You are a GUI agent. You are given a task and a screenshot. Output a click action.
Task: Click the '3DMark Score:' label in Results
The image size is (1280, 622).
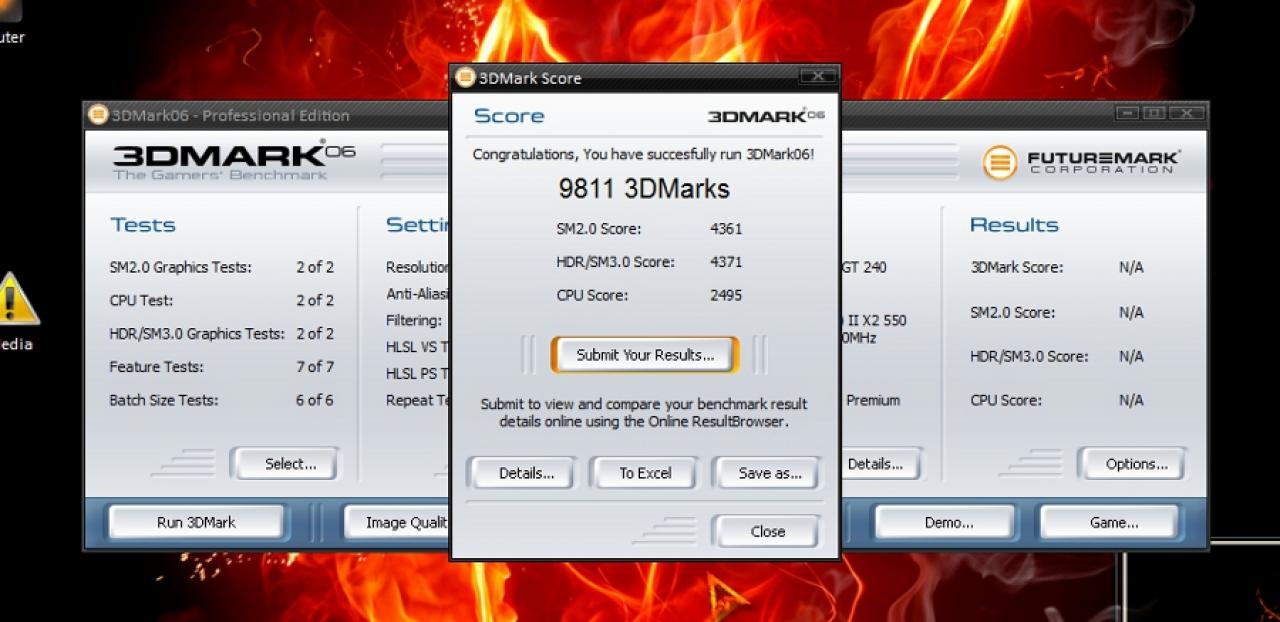pyautogui.click(x=1016, y=268)
